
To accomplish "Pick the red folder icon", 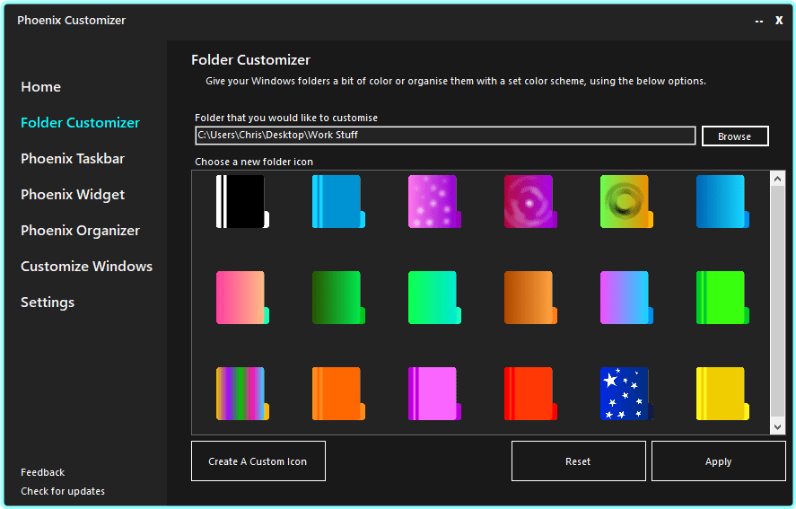I will coord(529,393).
